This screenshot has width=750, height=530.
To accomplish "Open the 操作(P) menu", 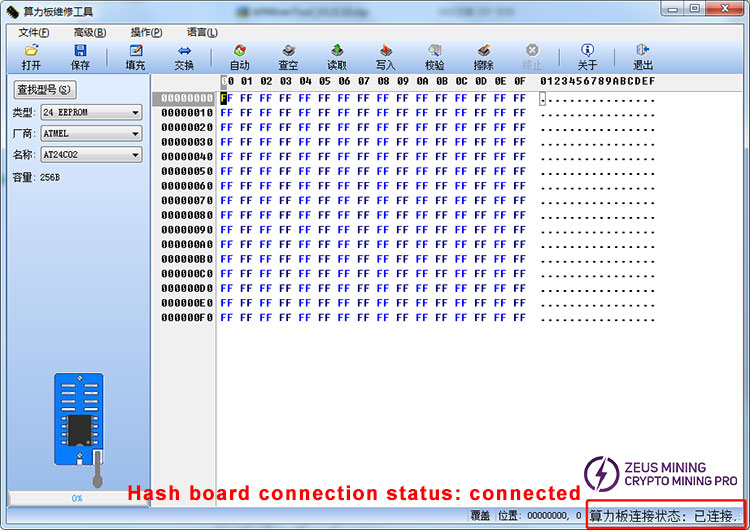I will tap(146, 32).
